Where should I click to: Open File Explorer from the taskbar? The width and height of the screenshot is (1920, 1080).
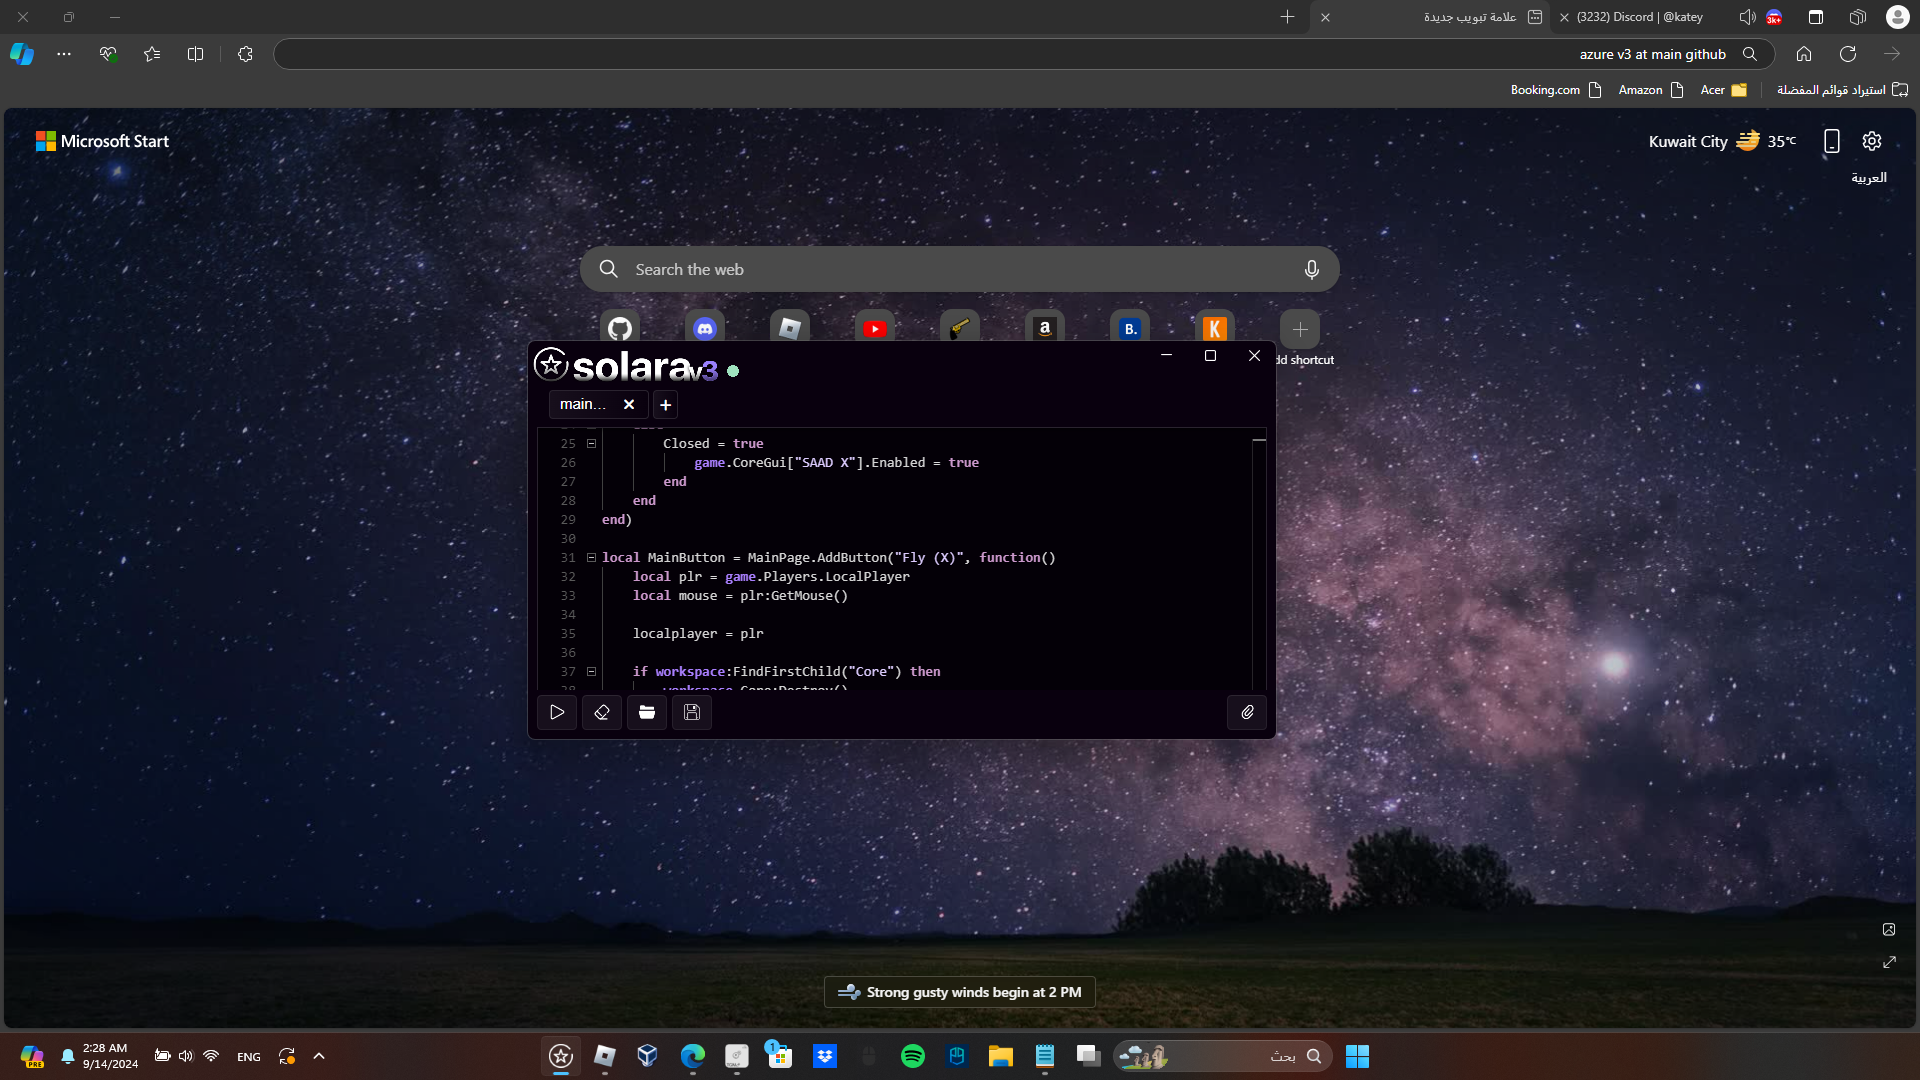[x=1001, y=1056]
